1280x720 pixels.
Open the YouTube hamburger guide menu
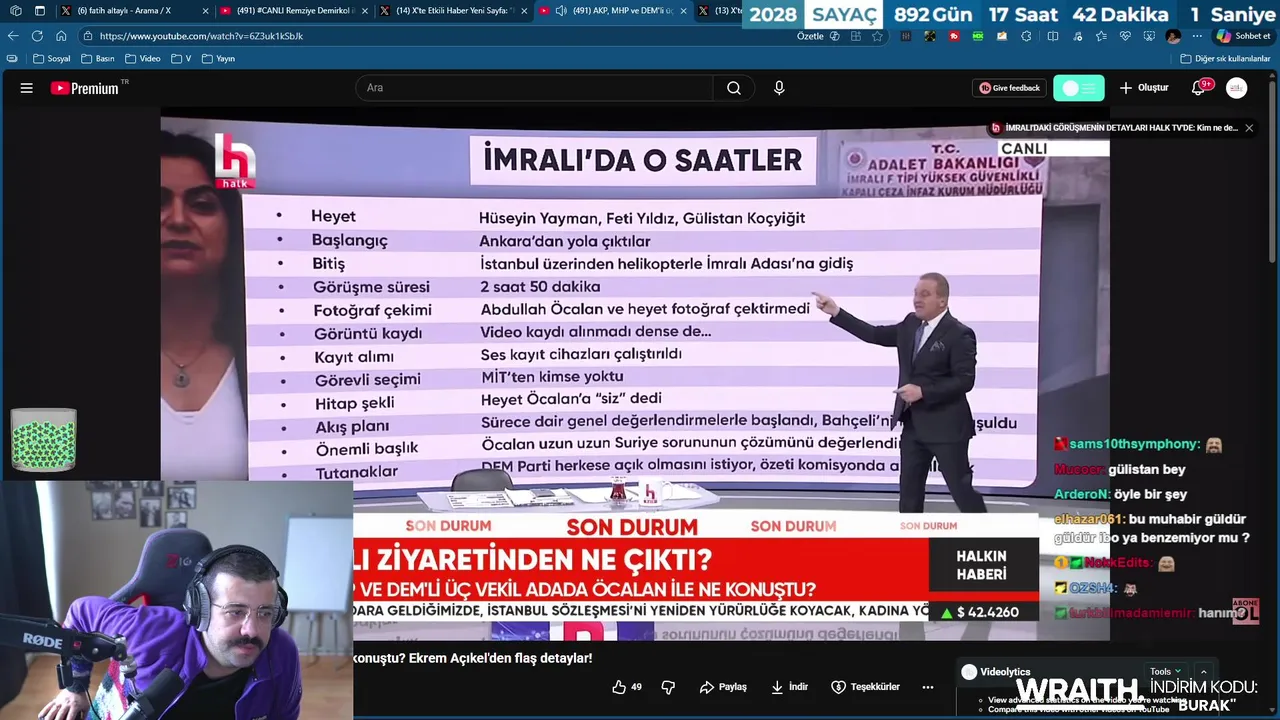pyautogui.click(x=26, y=88)
